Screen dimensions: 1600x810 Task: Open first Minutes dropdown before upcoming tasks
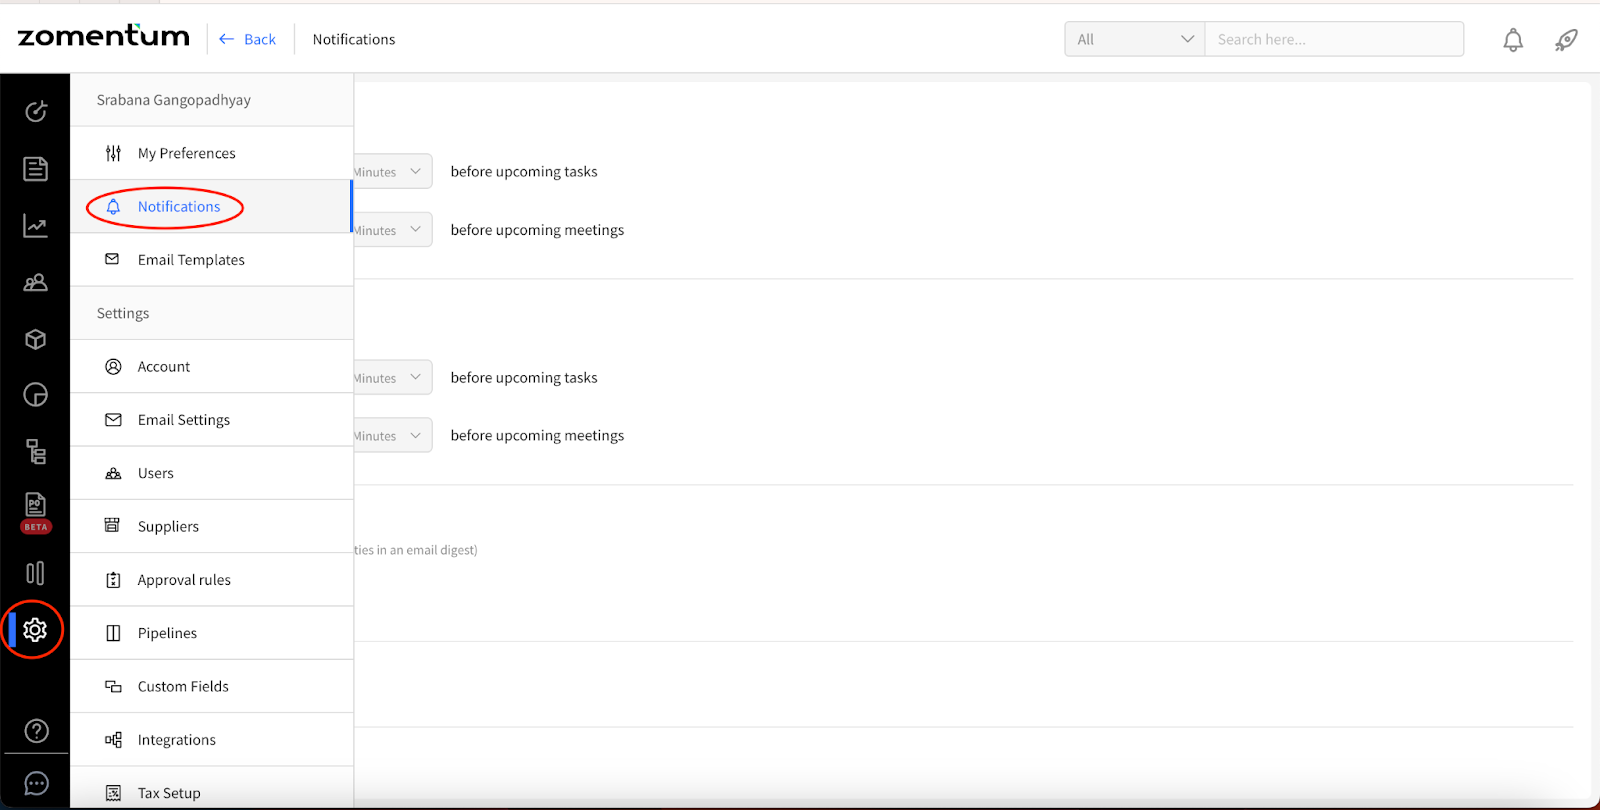pos(393,171)
